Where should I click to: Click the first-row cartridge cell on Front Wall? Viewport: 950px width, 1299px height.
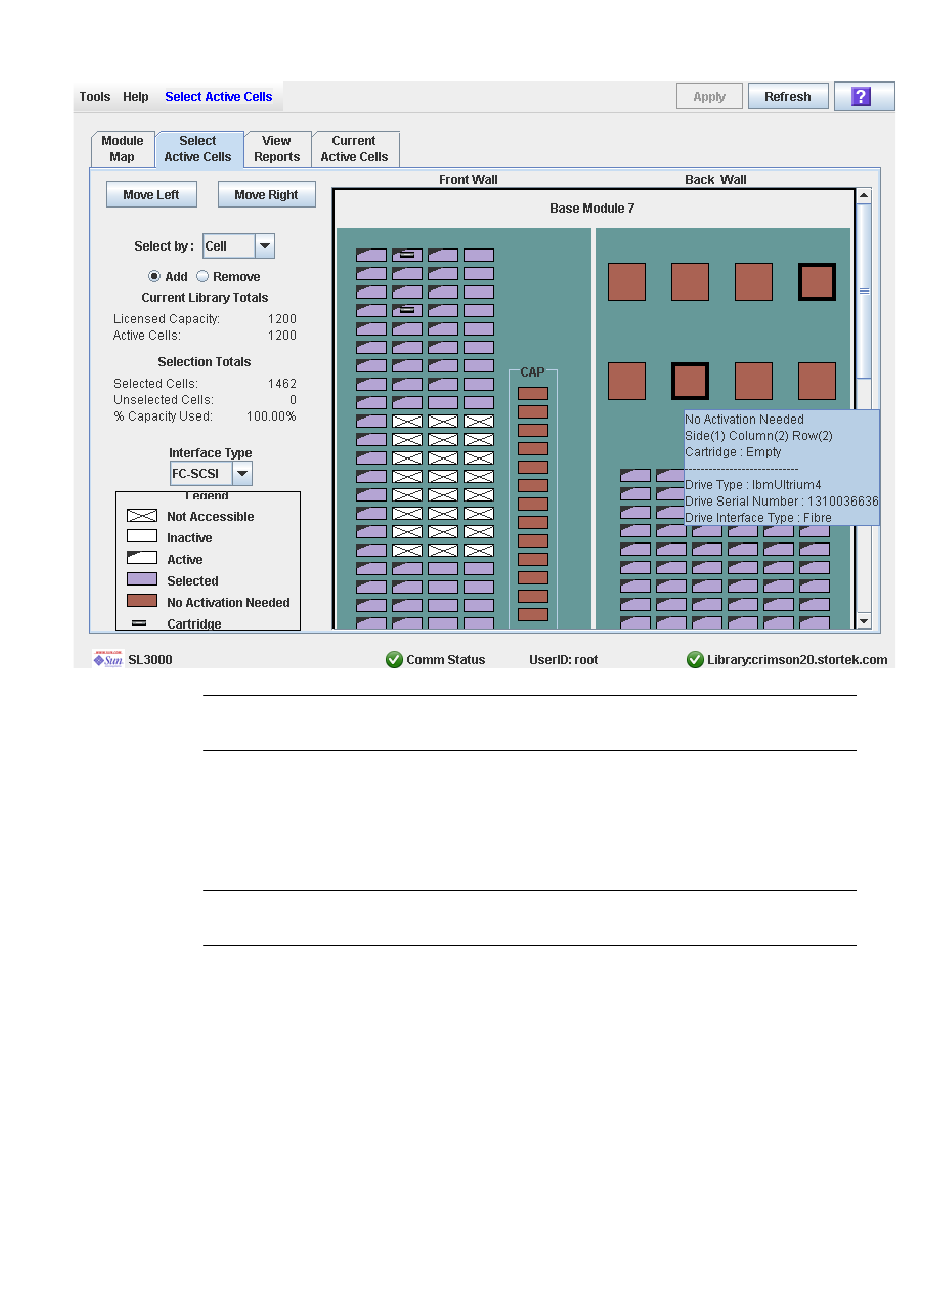[407, 255]
